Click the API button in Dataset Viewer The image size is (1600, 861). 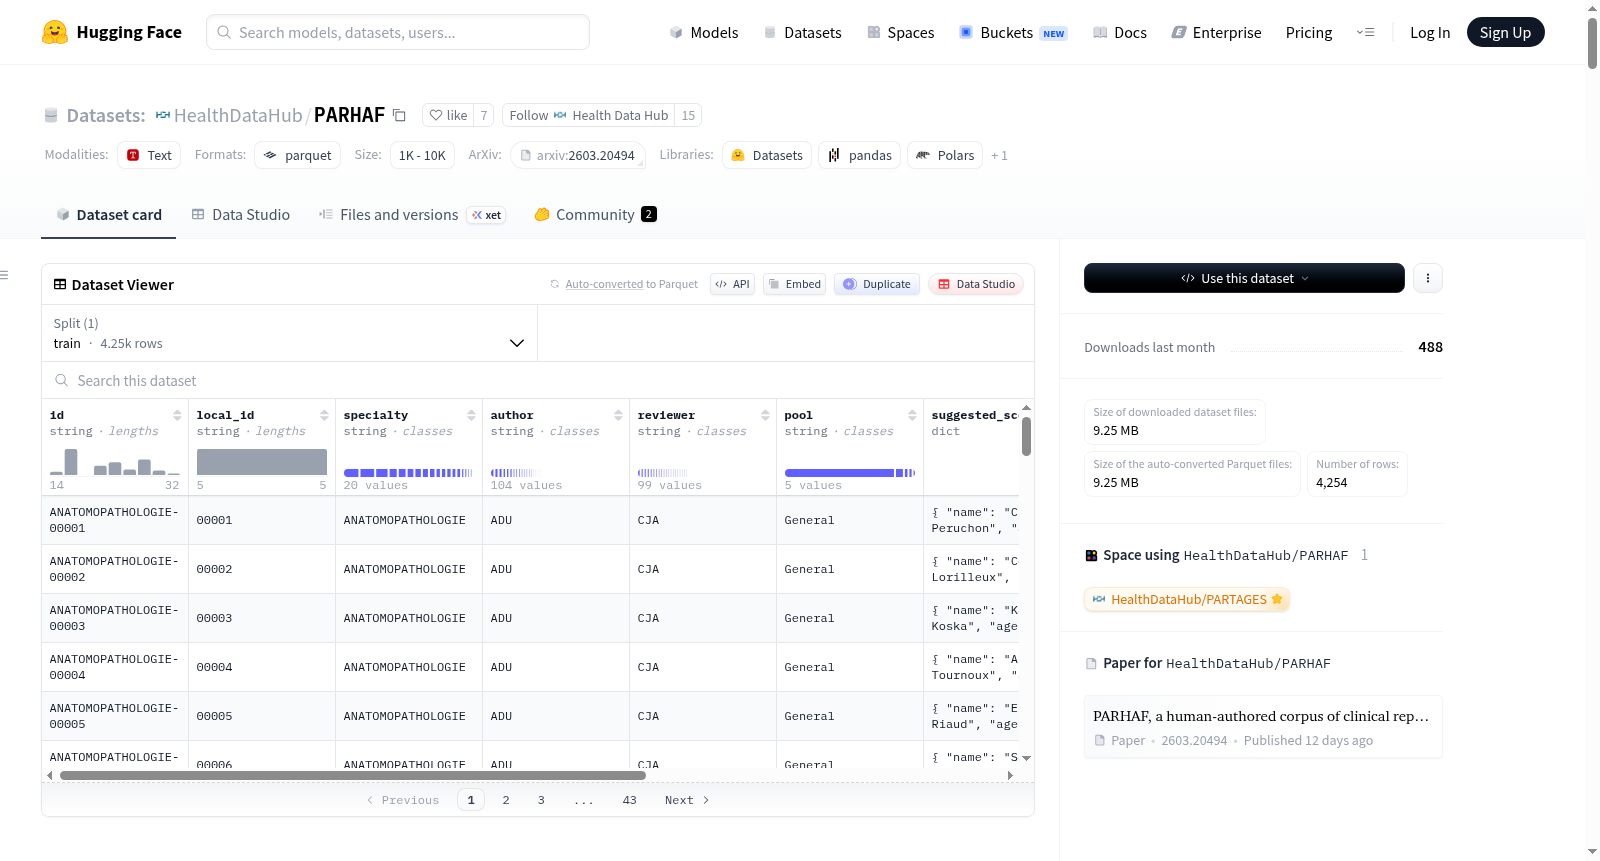pyautogui.click(x=732, y=284)
